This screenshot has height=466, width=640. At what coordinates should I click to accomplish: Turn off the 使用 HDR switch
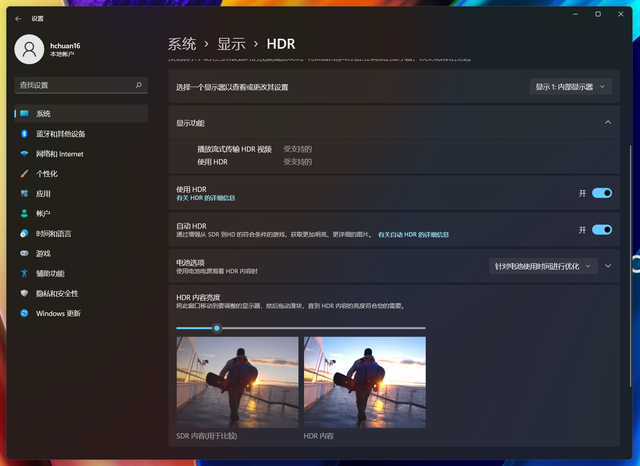(x=601, y=193)
